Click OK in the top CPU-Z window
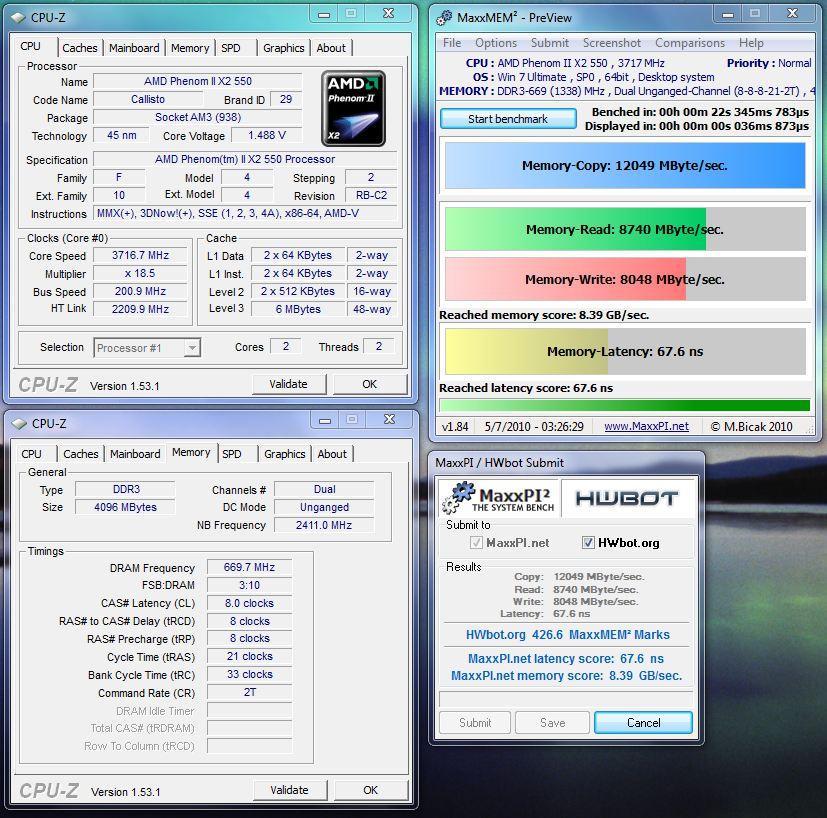 370,384
